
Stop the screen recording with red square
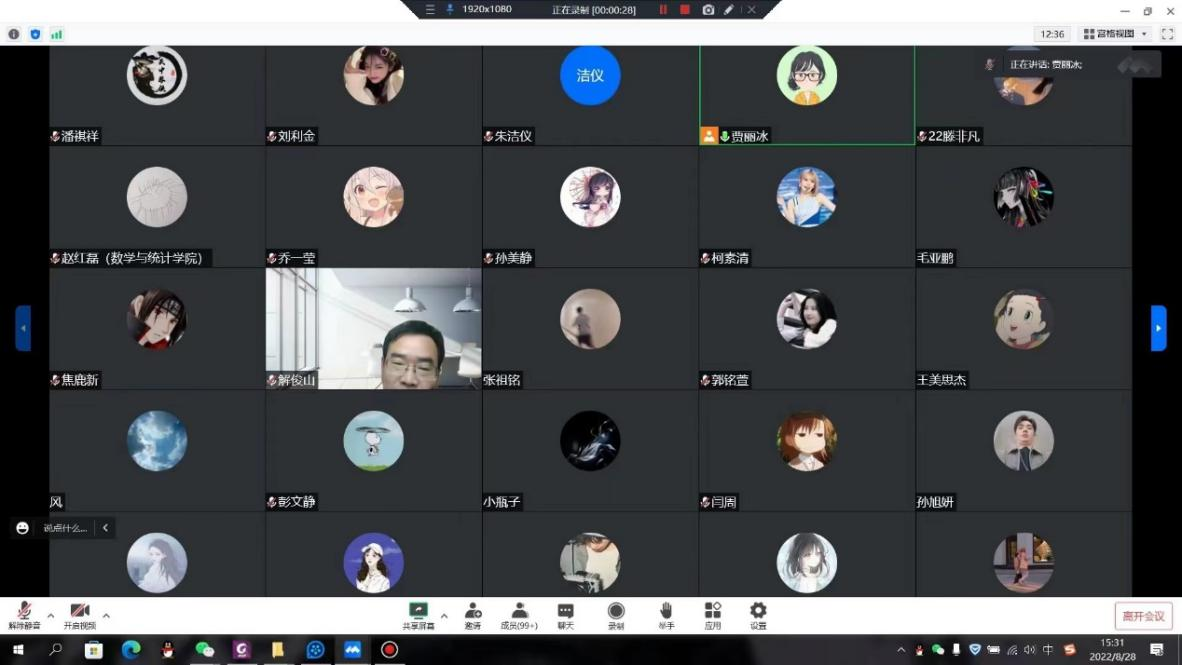(685, 9)
